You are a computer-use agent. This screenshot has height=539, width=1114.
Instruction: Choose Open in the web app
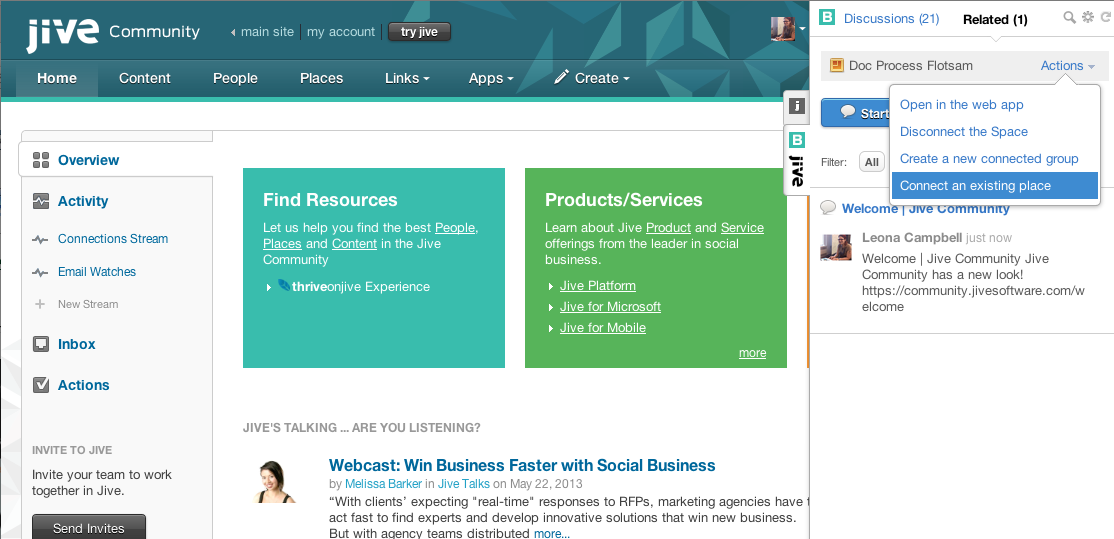coord(962,104)
